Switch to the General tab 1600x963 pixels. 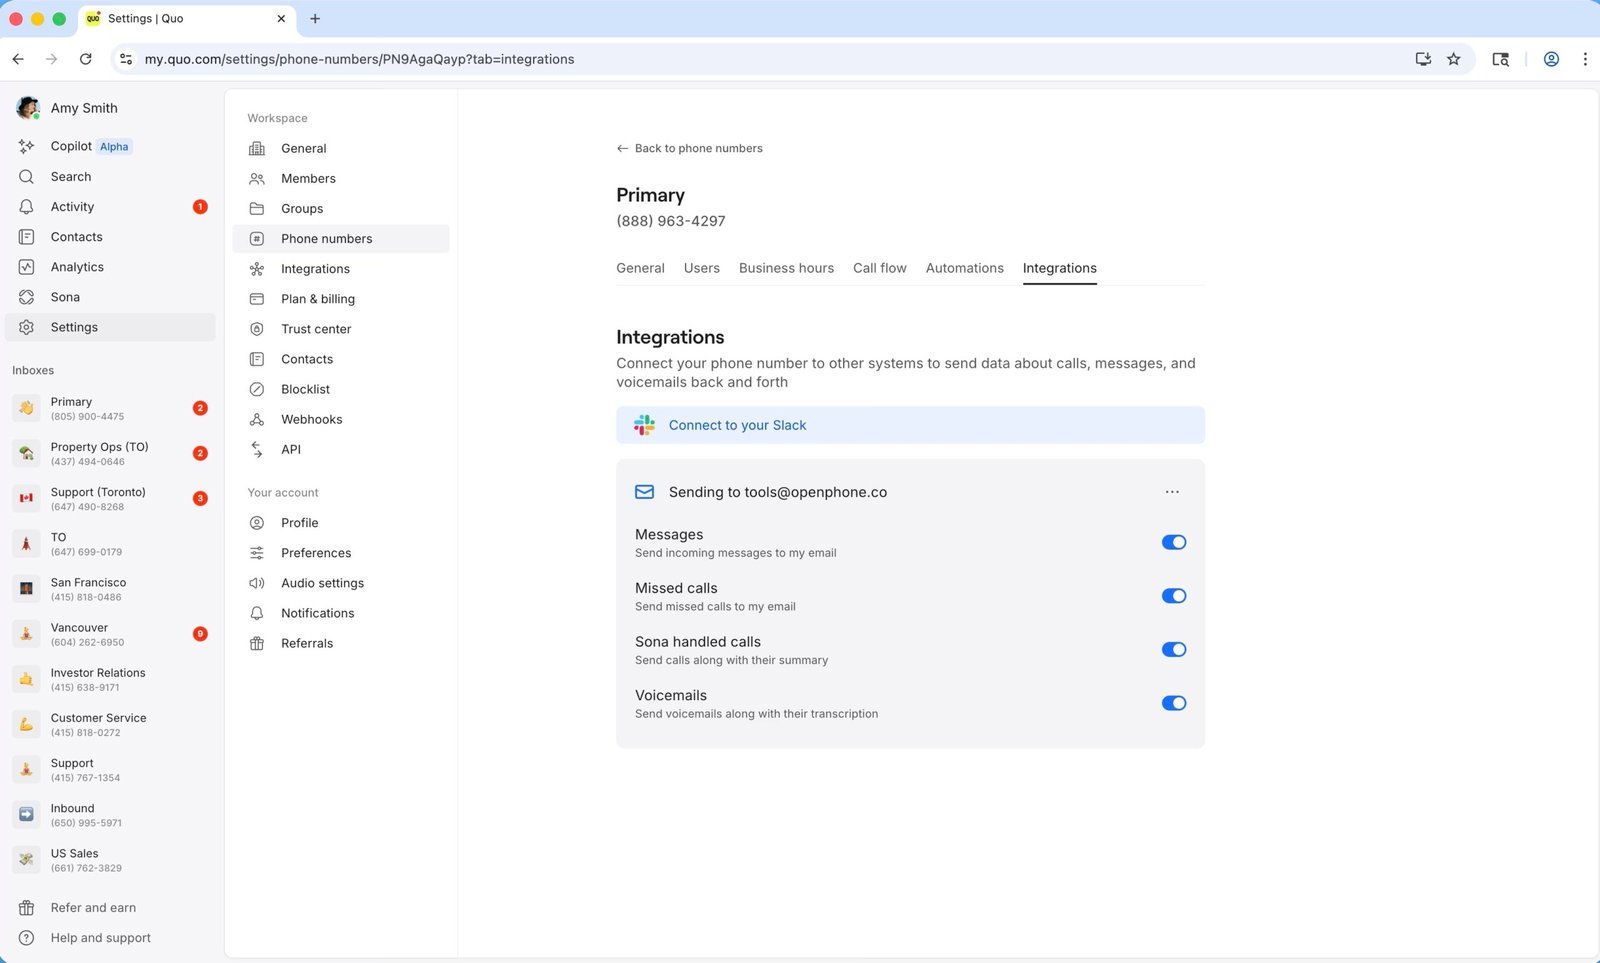pyautogui.click(x=640, y=268)
